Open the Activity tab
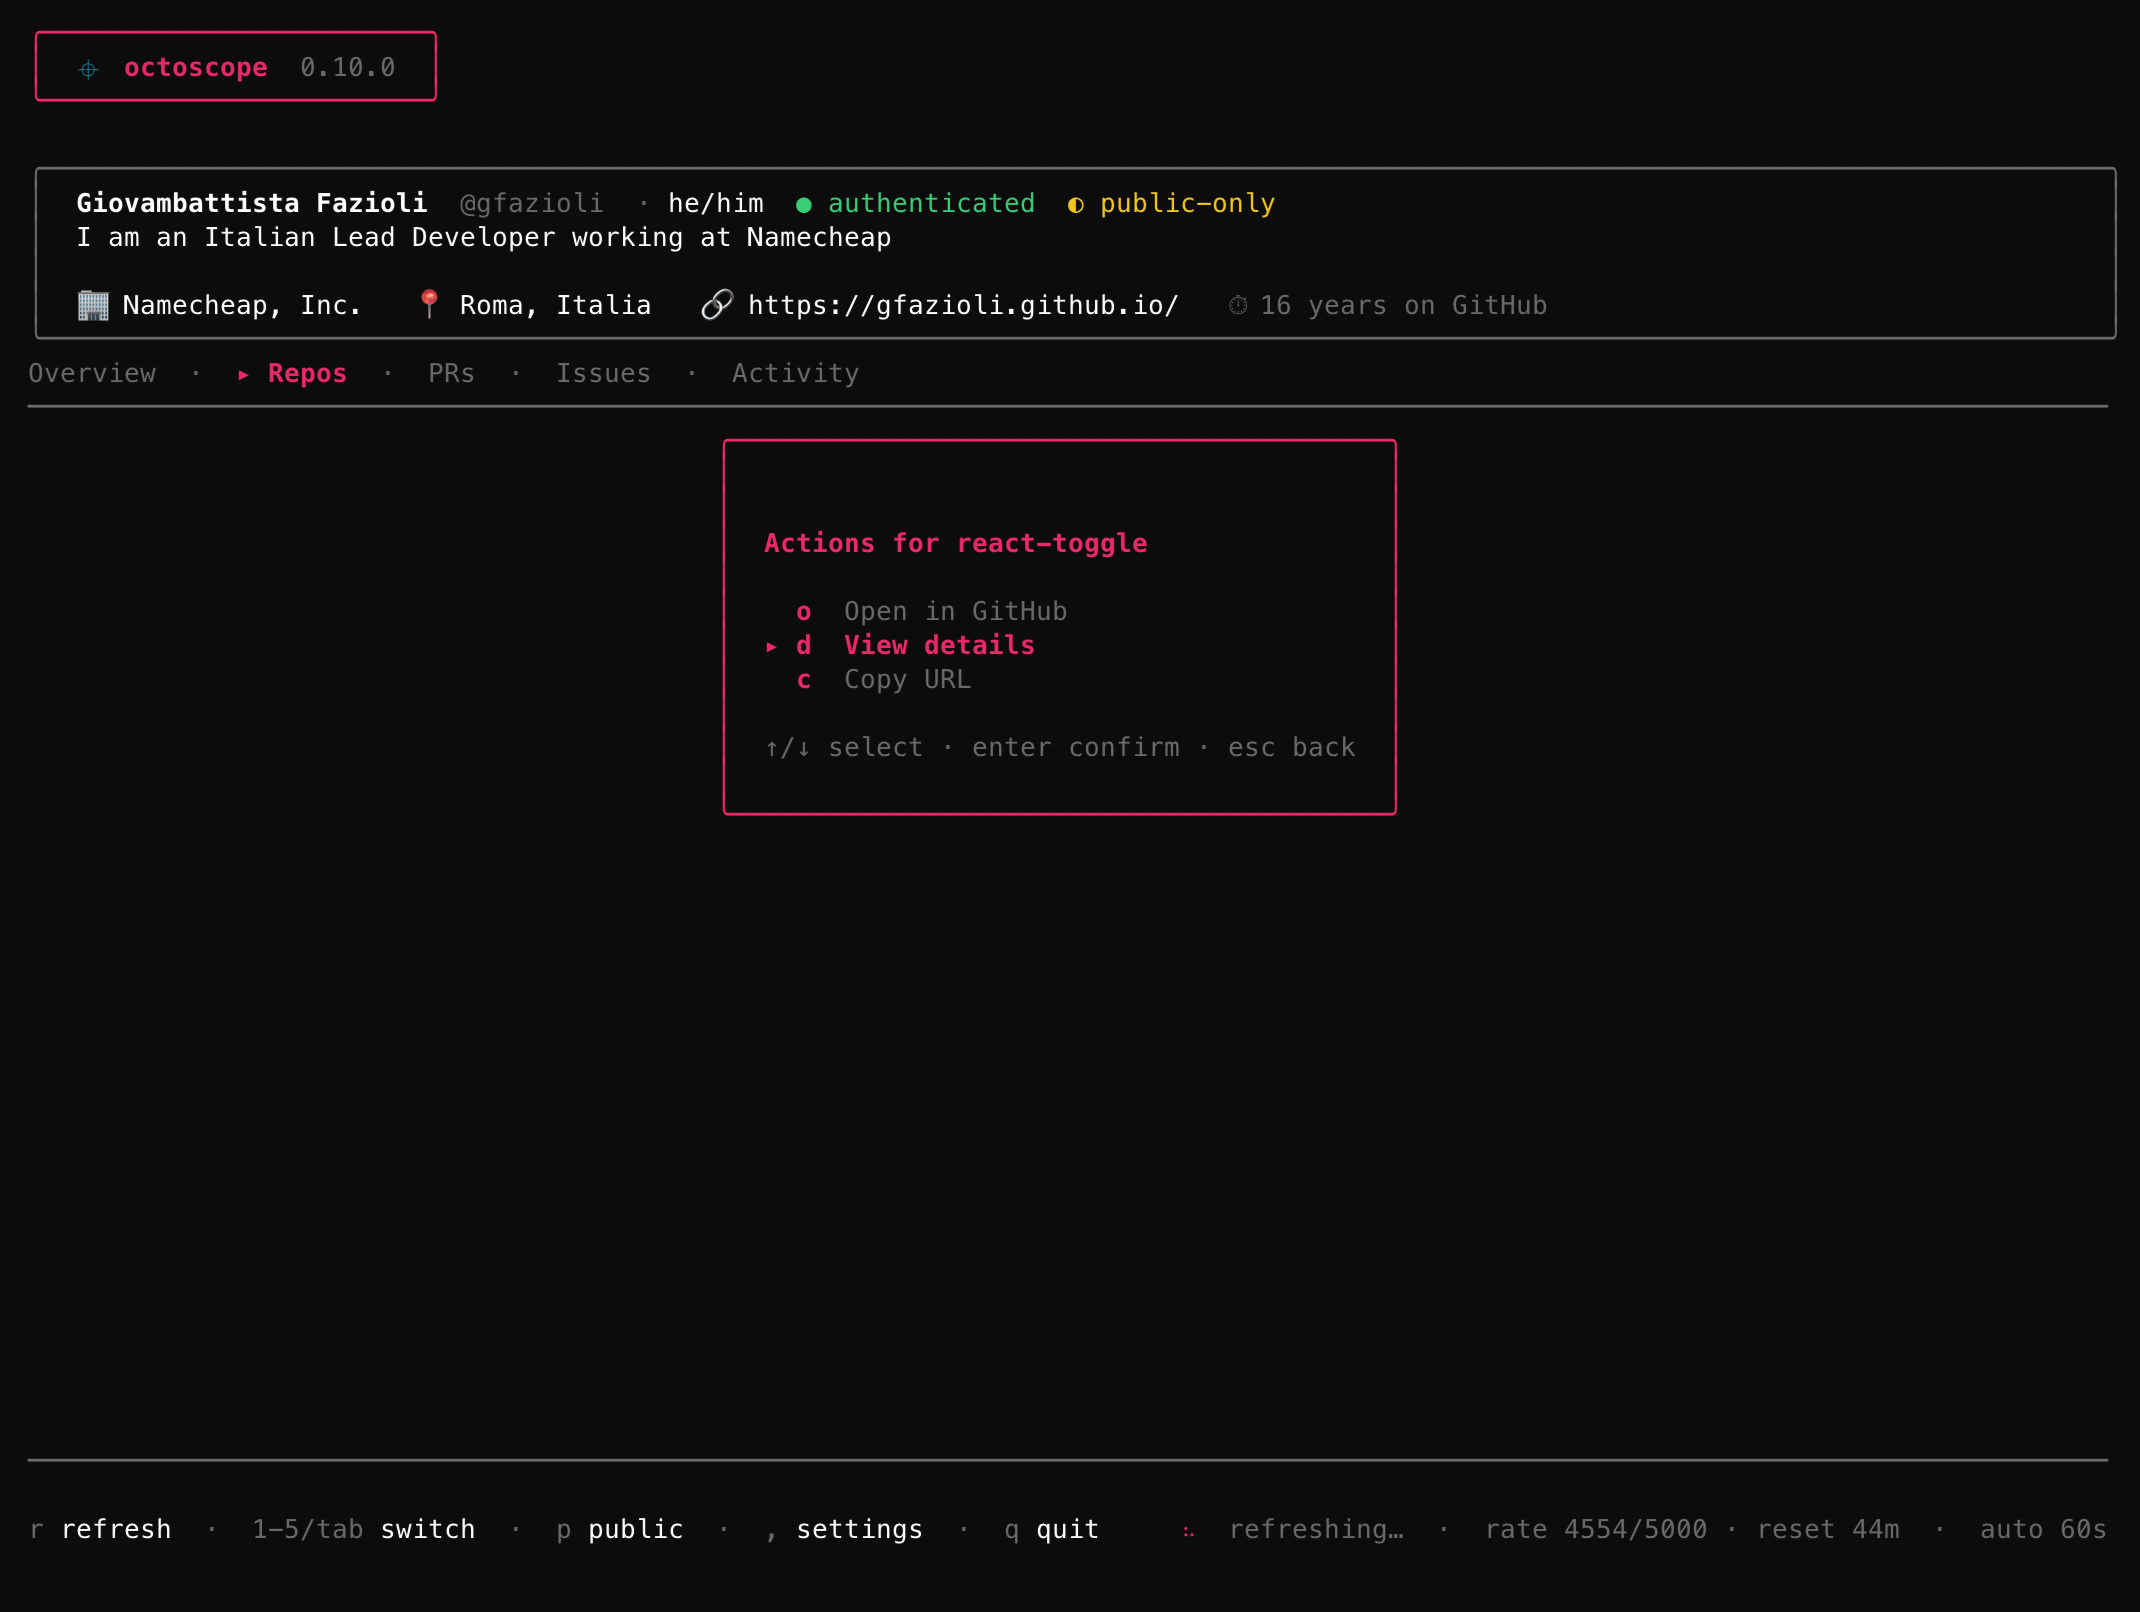Viewport: 2140px width, 1612px height. point(795,373)
